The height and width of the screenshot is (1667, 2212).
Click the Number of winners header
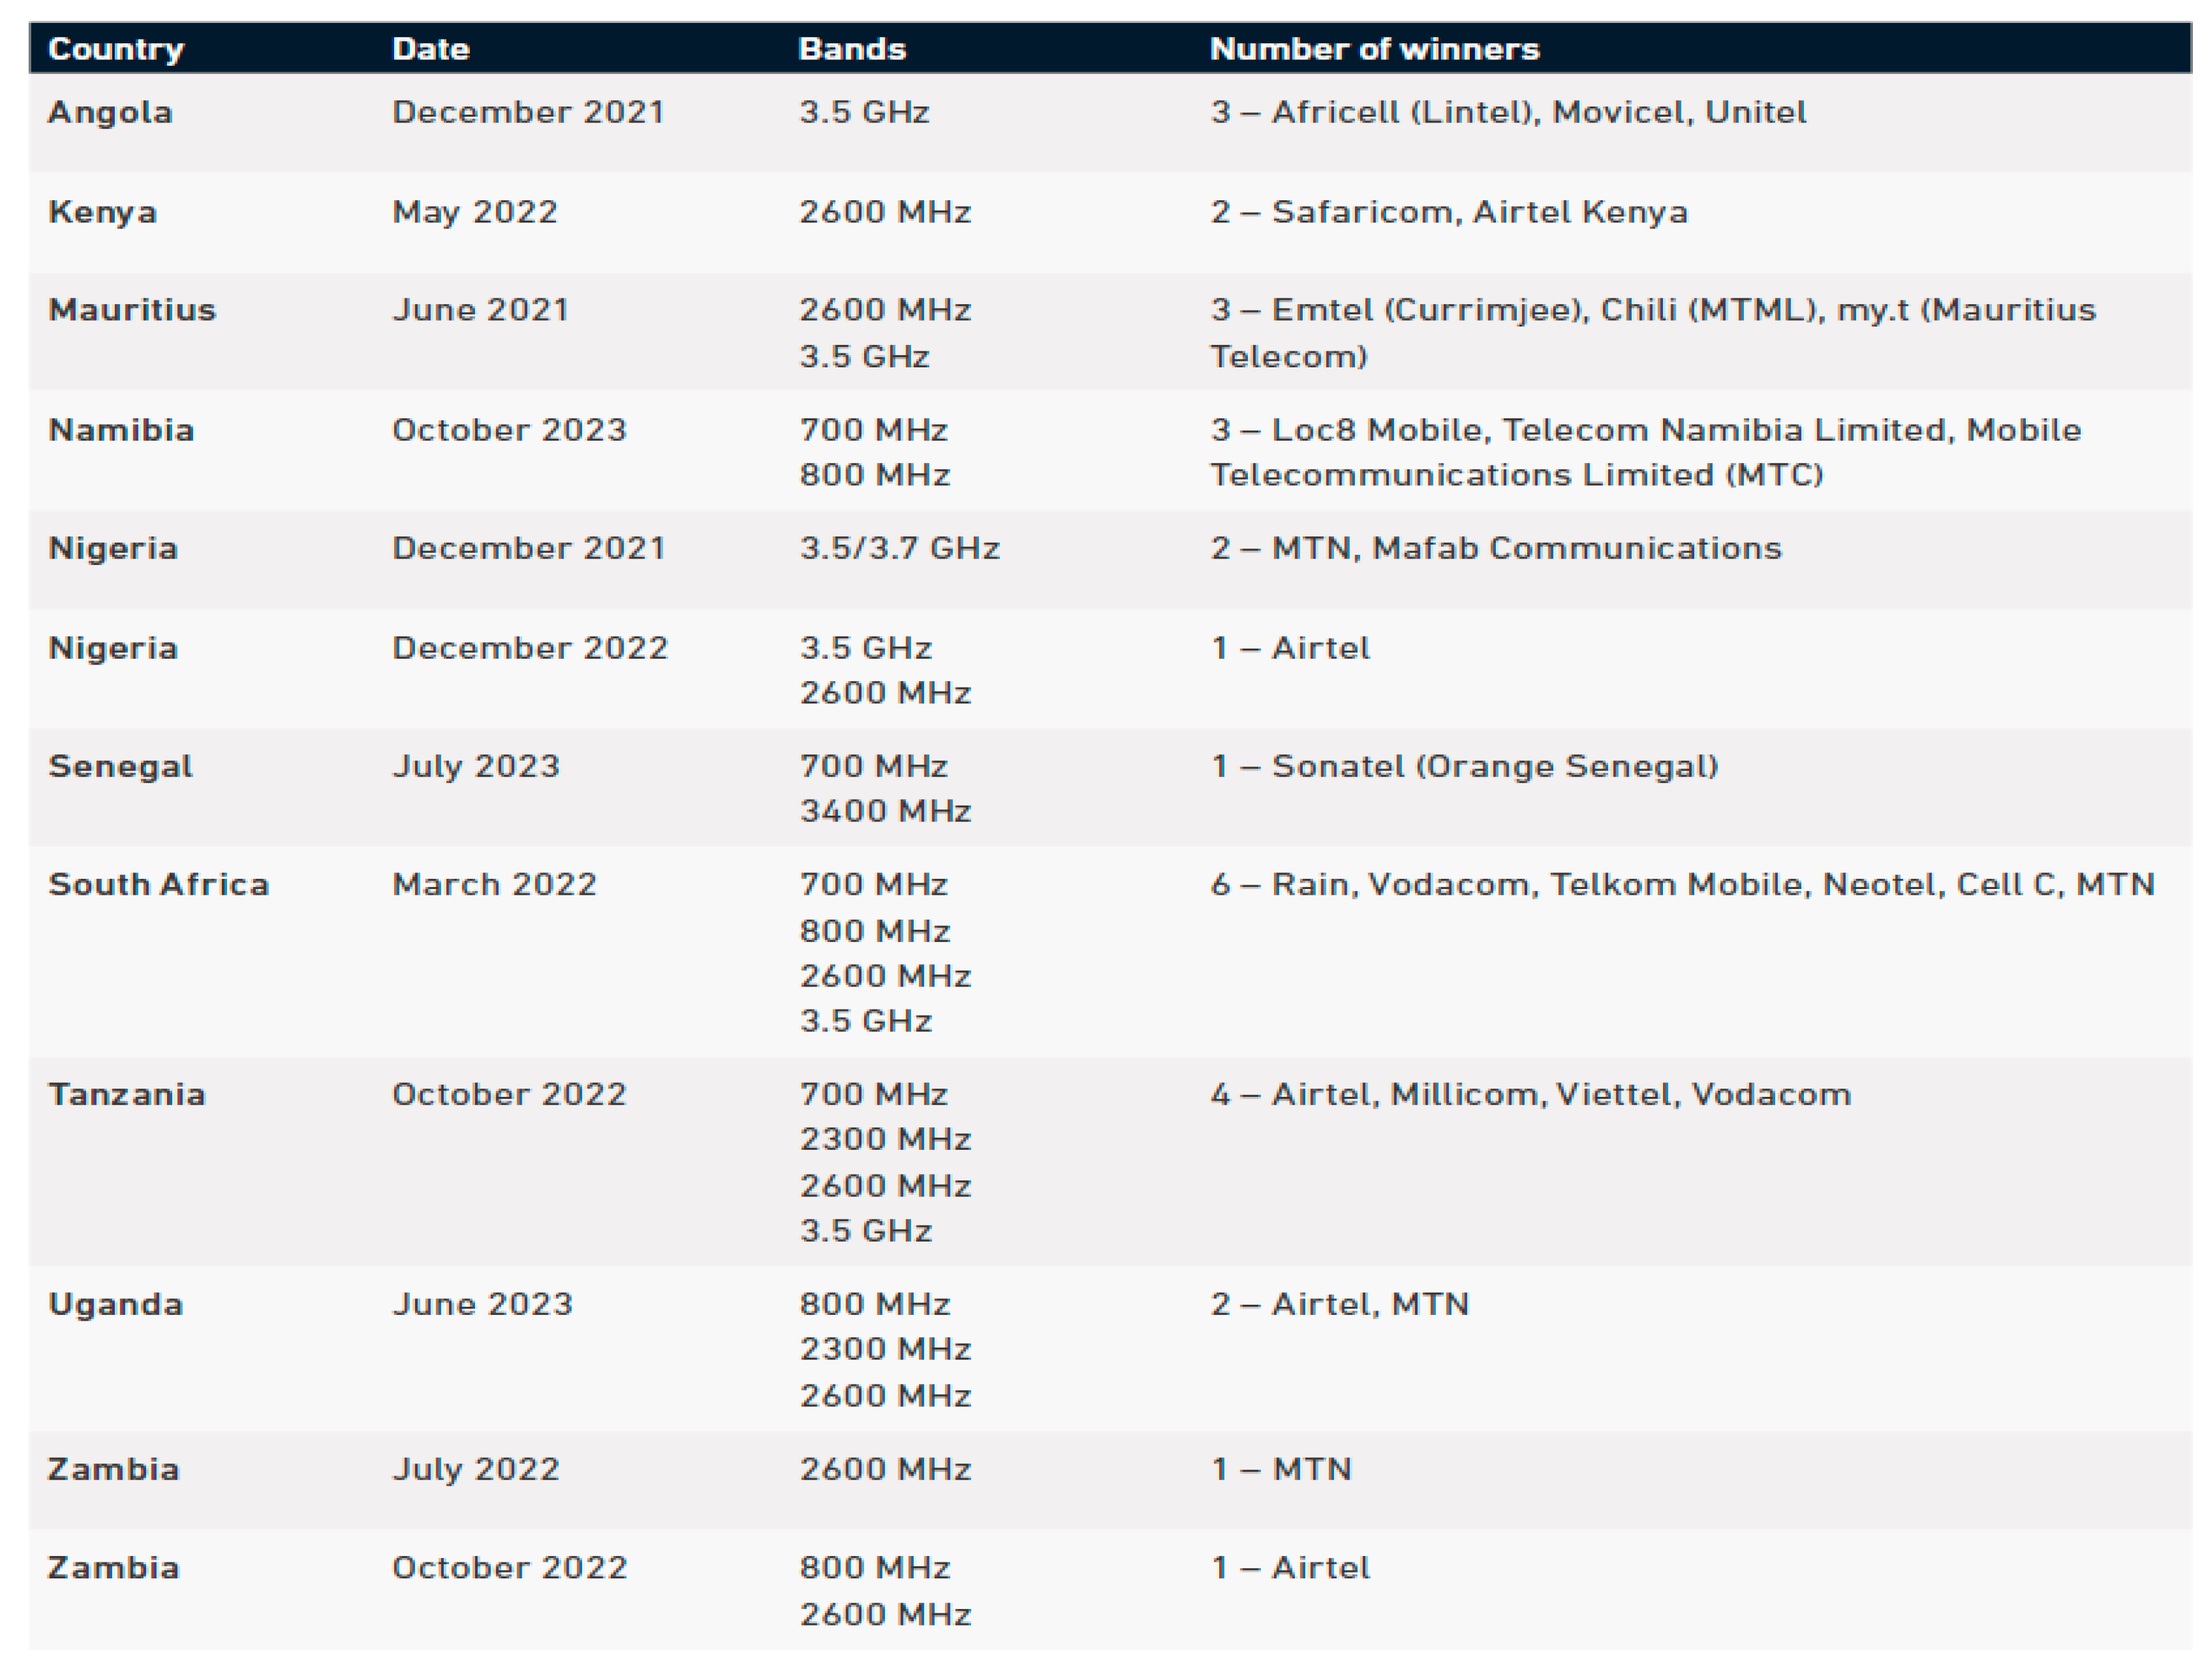1374,49
